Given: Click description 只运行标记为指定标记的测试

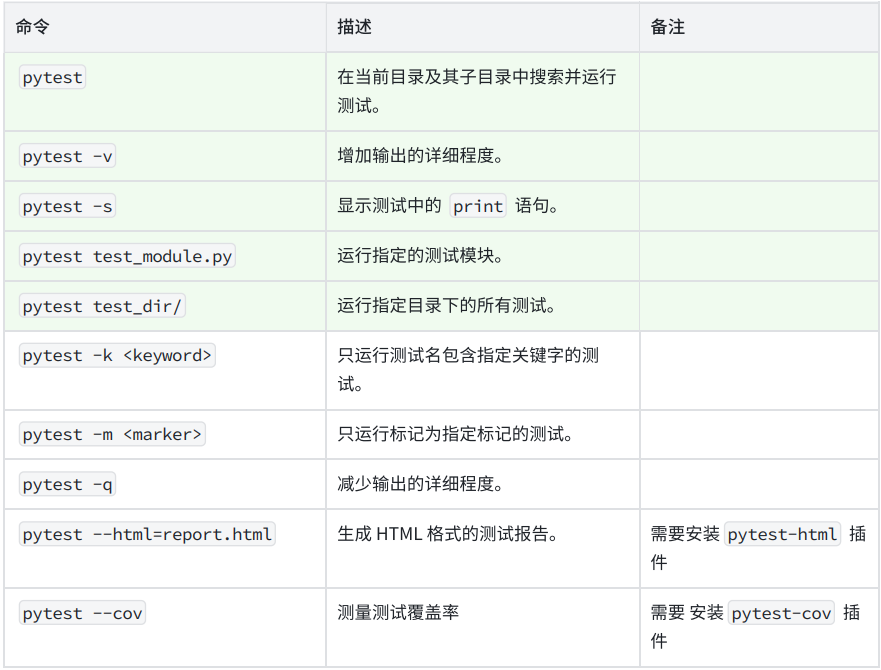Looking at the screenshot, I should pos(455,434).
